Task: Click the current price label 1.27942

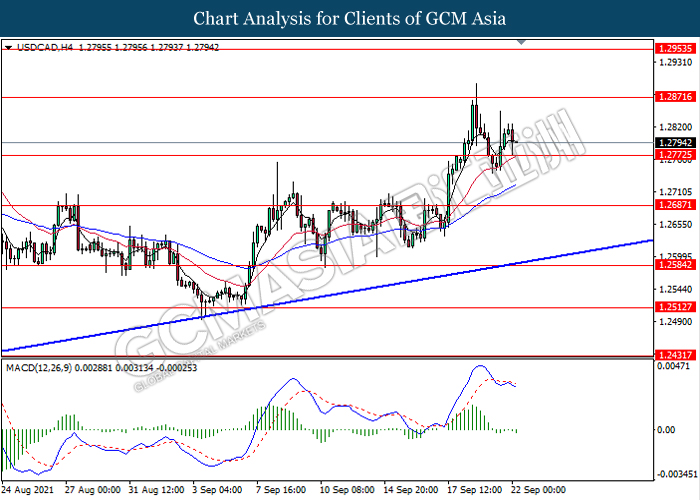Action: [675, 143]
